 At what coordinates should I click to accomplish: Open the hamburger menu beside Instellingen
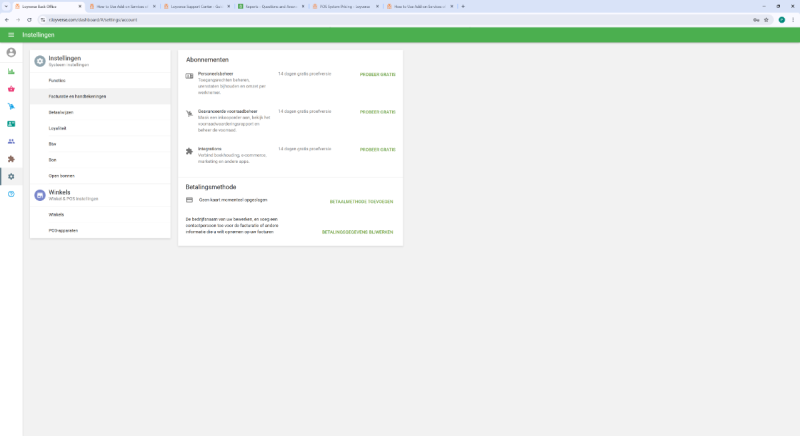pos(11,35)
